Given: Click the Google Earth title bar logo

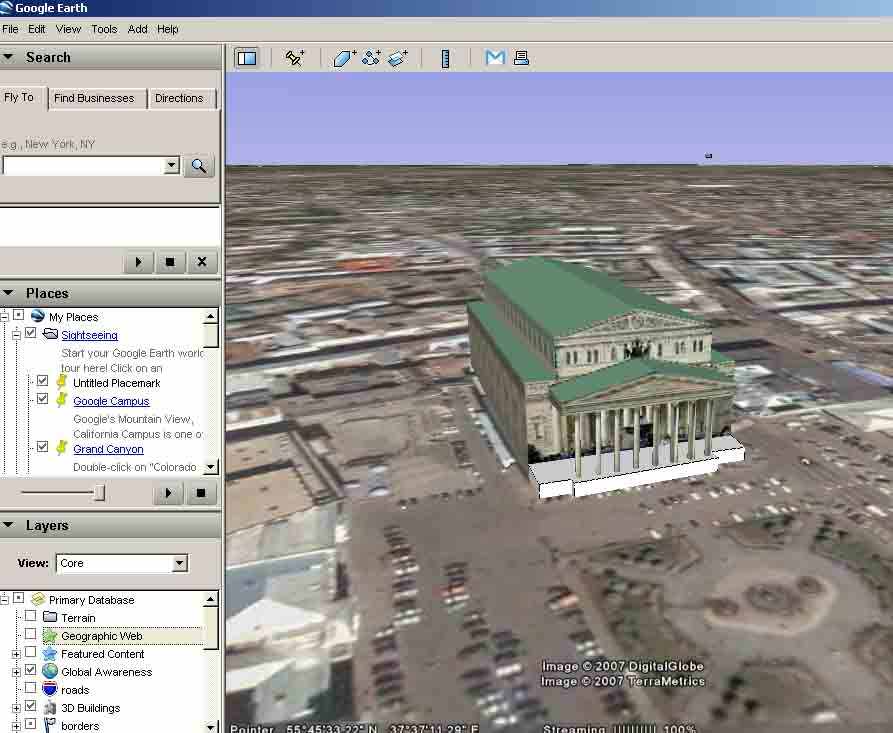Looking at the screenshot, I should point(6,7).
